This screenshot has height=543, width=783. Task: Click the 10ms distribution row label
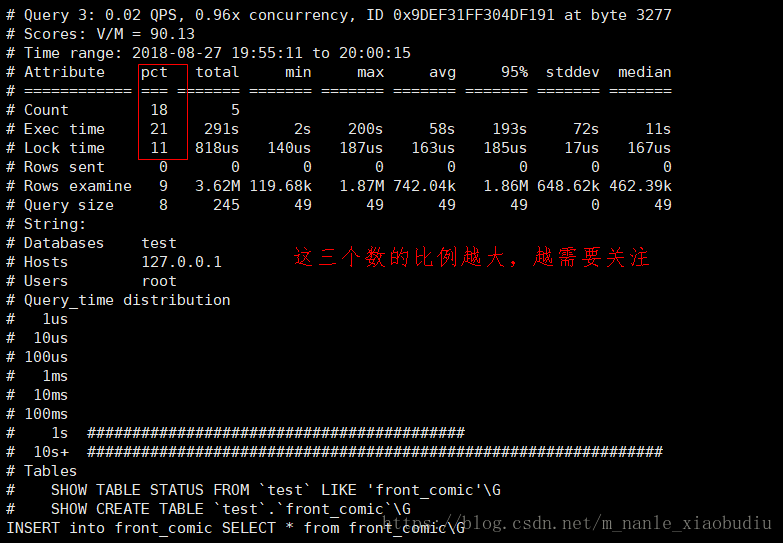[50, 395]
